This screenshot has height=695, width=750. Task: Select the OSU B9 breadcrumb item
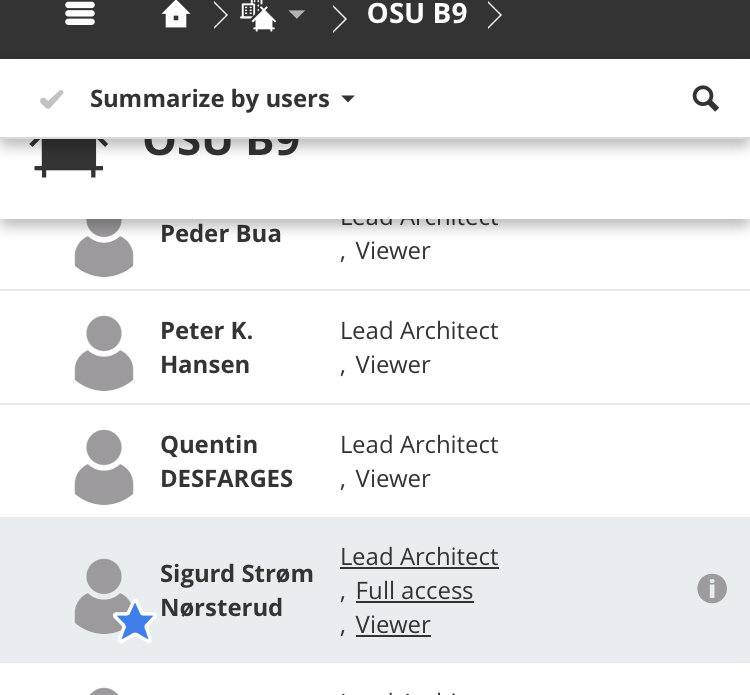[x=417, y=15]
